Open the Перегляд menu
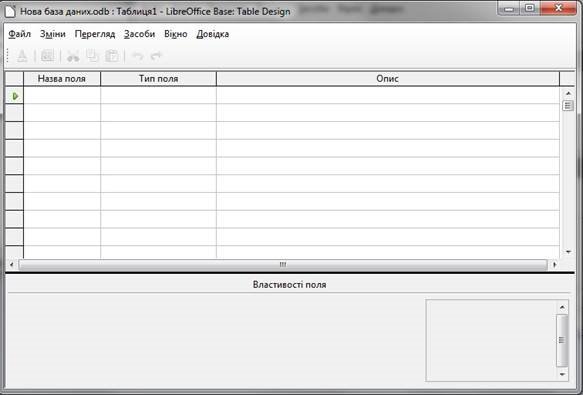Viewport: 583px width, 395px height. click(95, 34)
